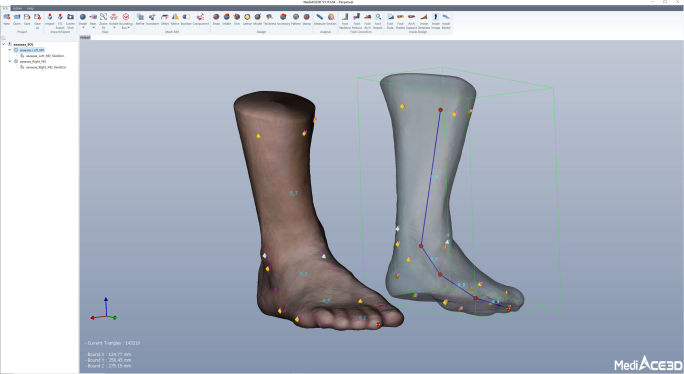
Task: Click the Save As icon
Action: tap(38, 21)
